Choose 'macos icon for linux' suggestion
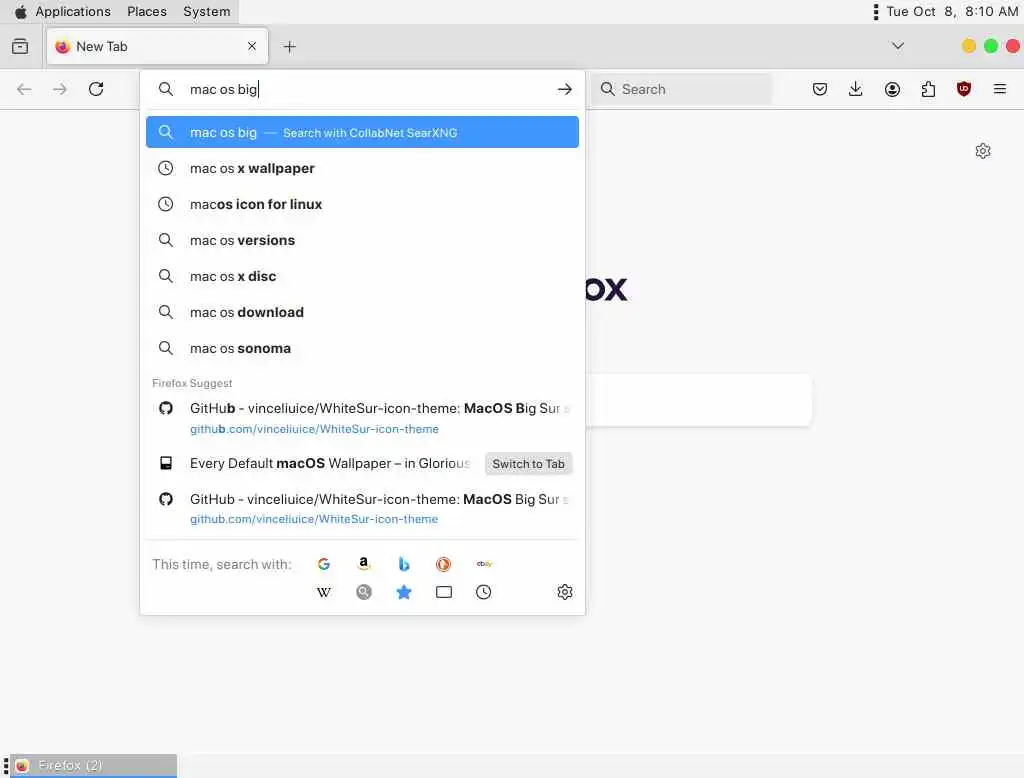Viewport: 1024px width, 778px height. point(362,204)
